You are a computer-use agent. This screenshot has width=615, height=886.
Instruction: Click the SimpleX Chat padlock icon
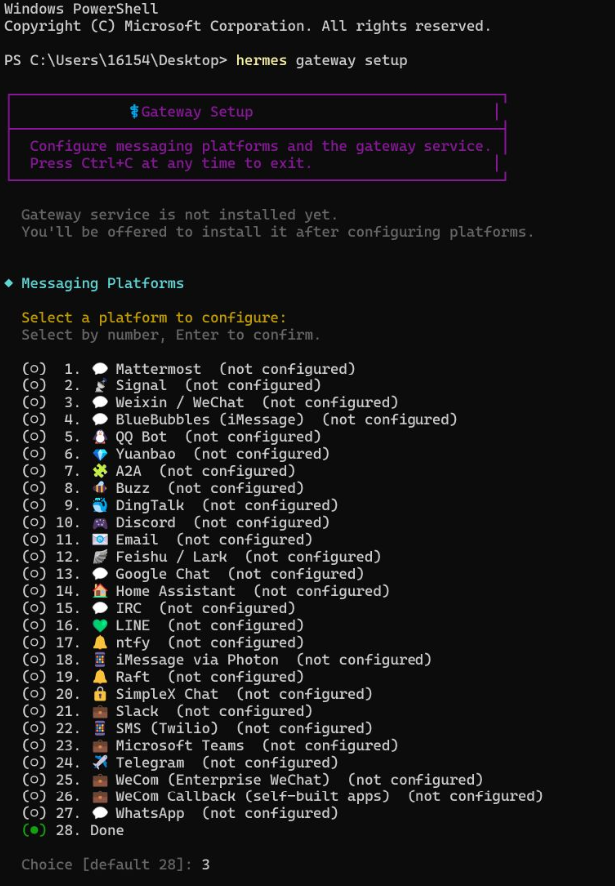(x=99, y=694)
